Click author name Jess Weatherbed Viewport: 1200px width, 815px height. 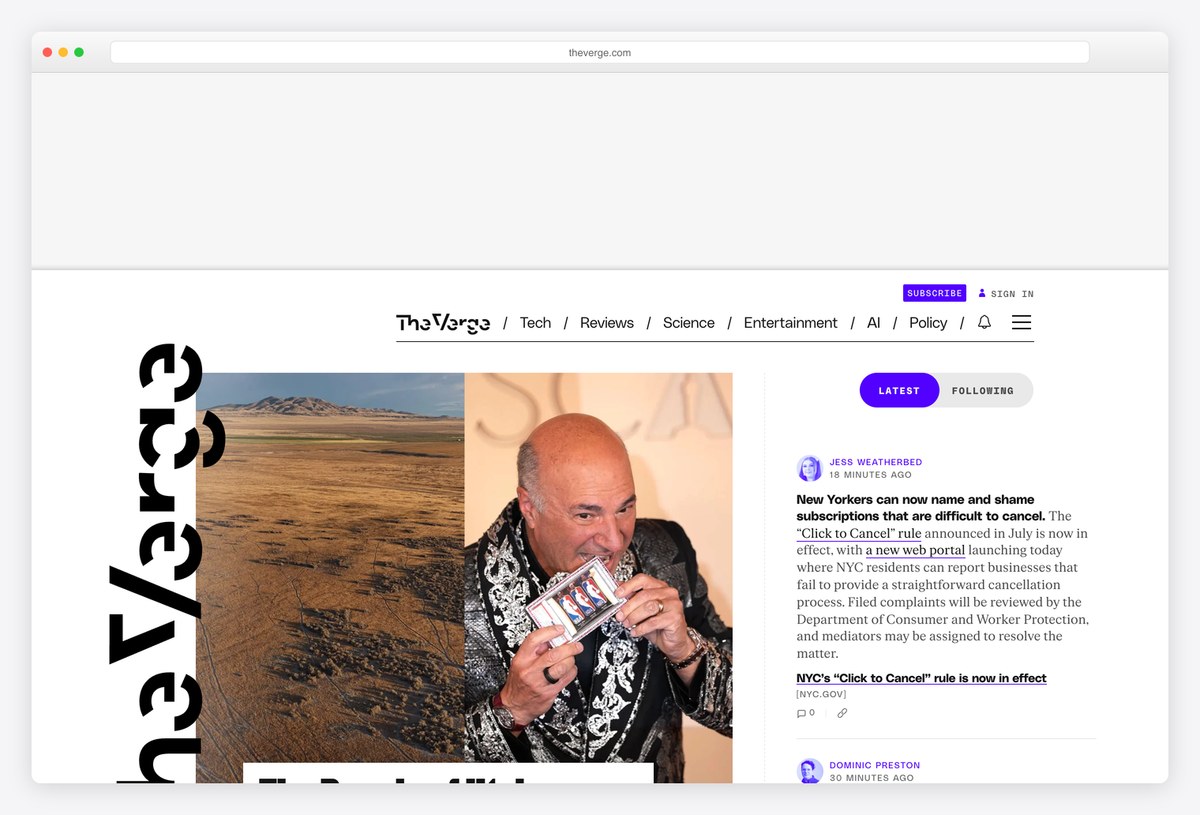(876, 462)
